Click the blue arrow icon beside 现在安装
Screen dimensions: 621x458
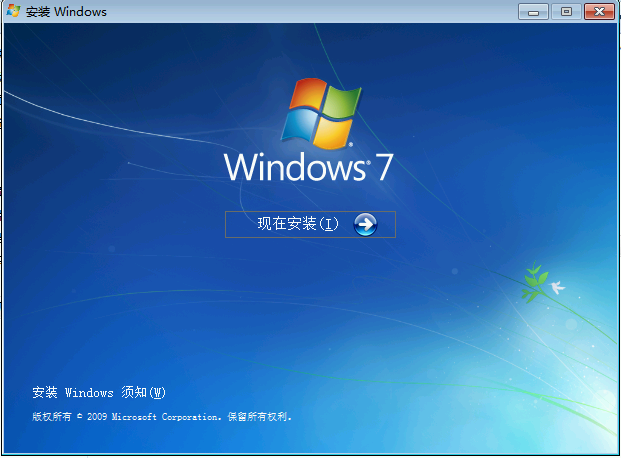coord(365,225)
